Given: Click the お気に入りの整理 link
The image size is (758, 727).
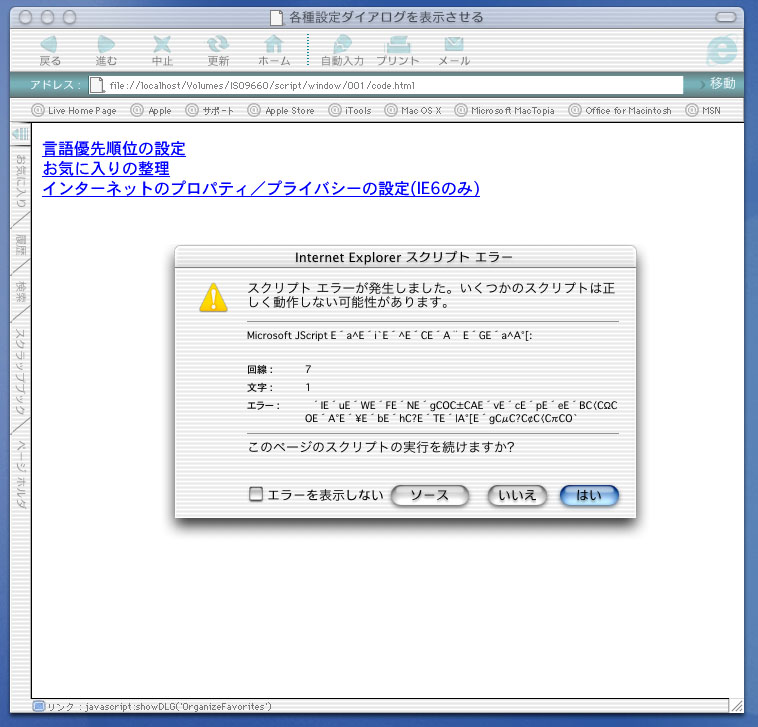Looking at the screenshot, I should pyautogui.click(x=106, y=168).
